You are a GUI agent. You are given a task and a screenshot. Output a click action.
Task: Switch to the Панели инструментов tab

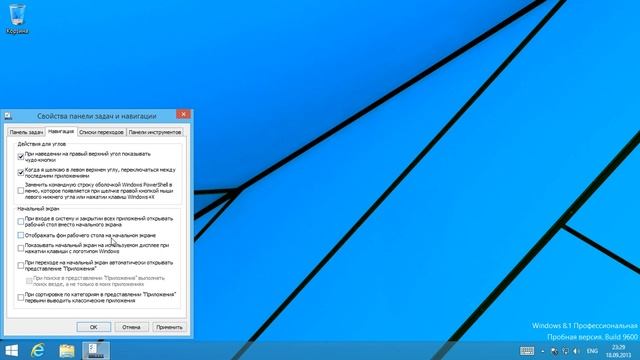tap(155, 132)
